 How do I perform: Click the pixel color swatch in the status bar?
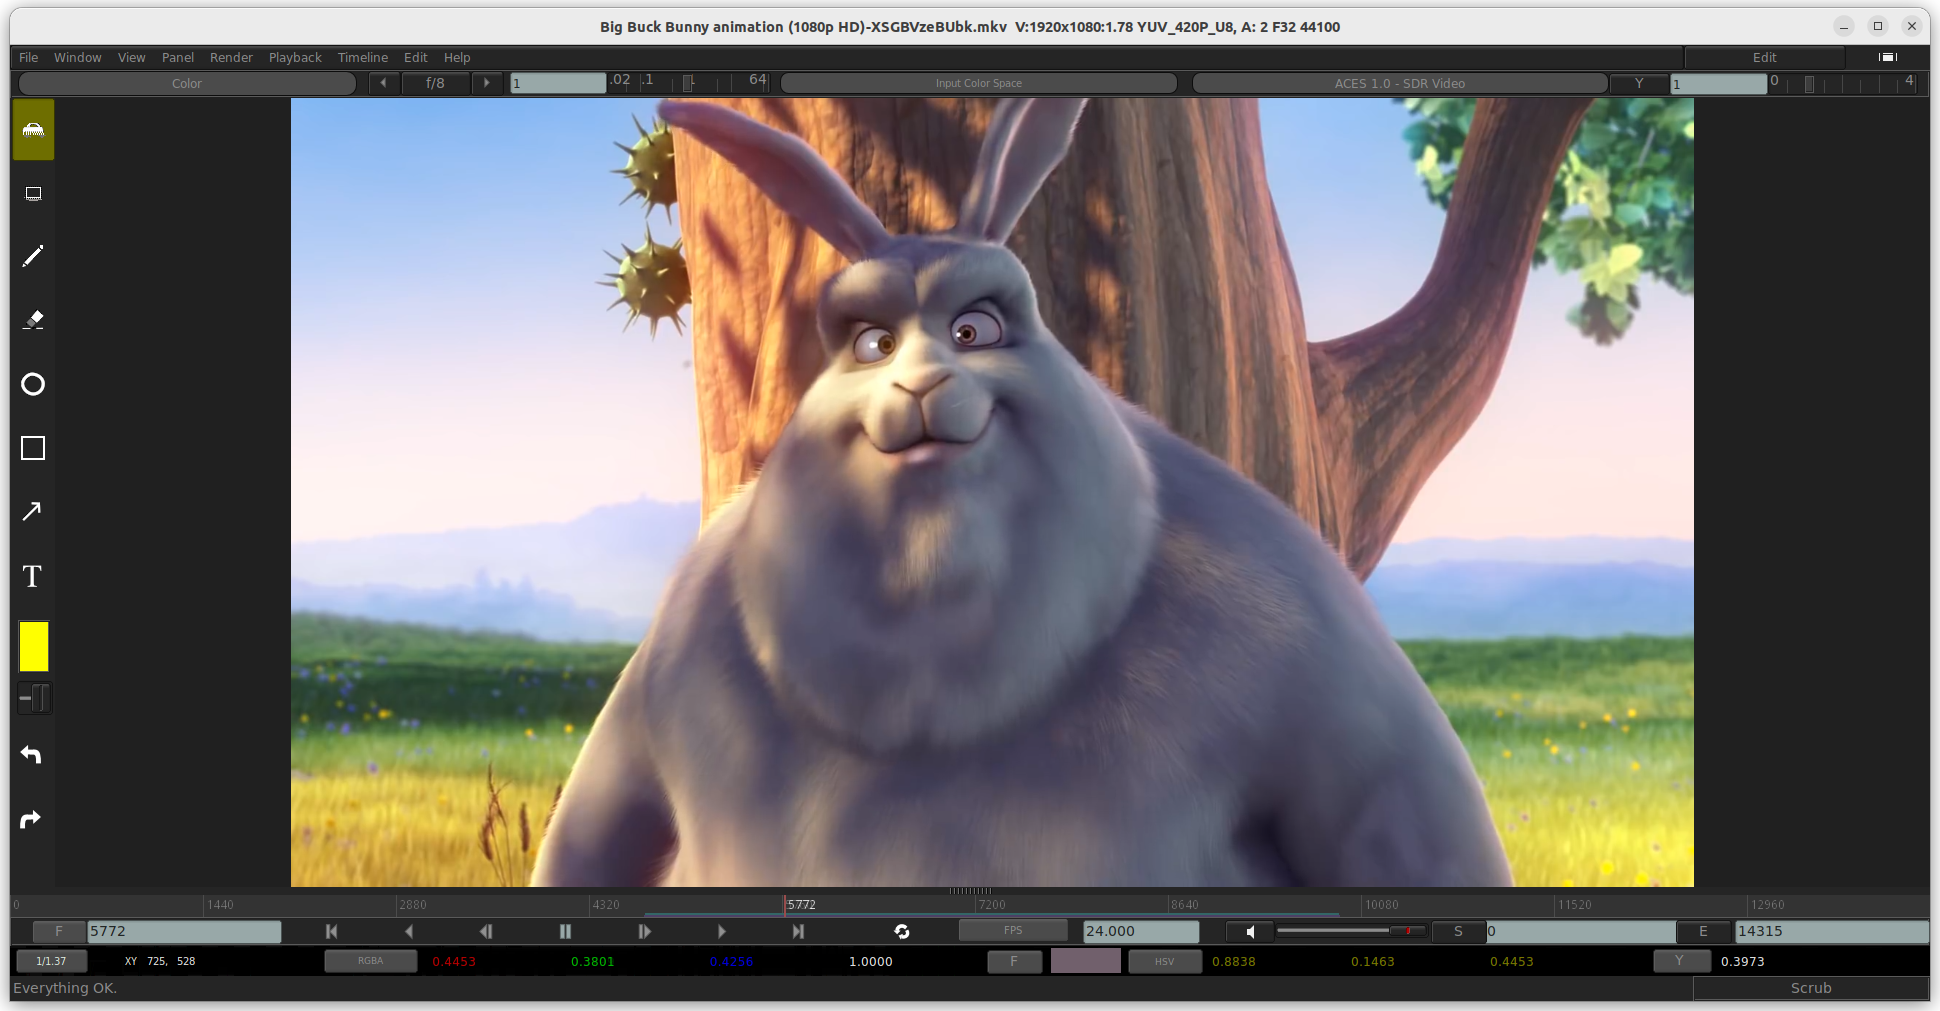(x=1085, y=961)
